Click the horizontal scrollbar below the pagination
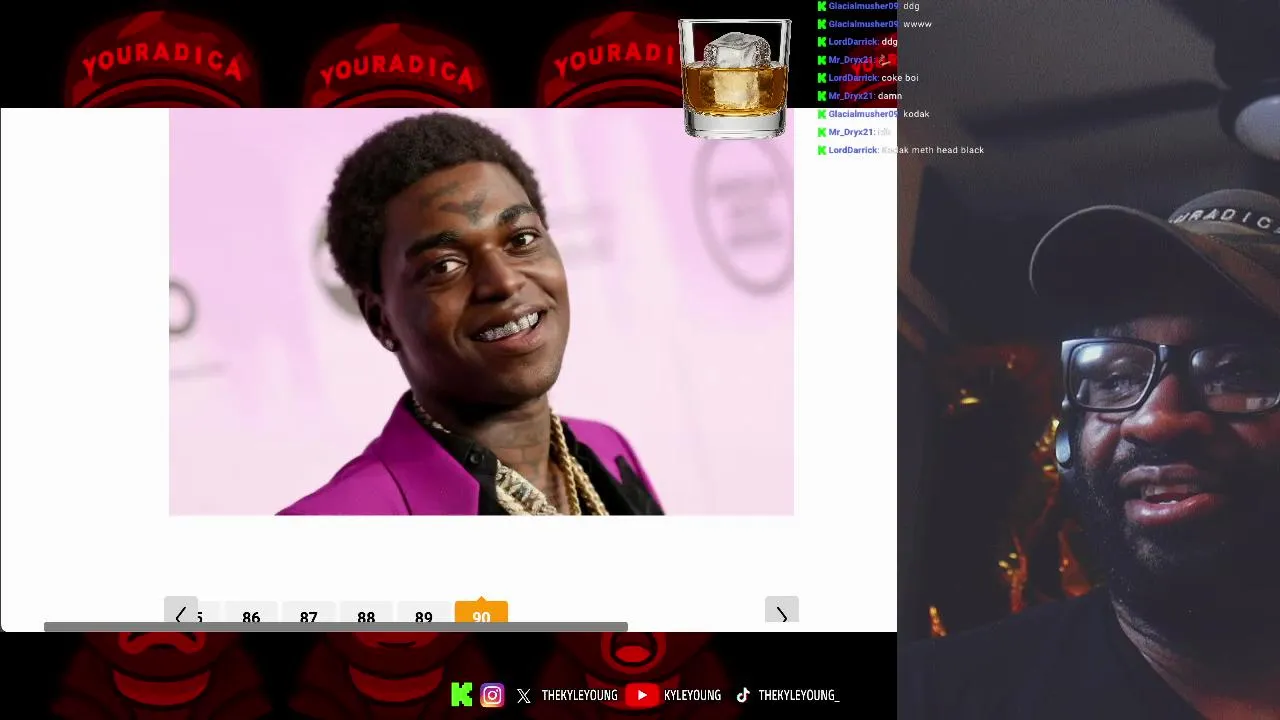Viewport: 1280px width, 720px height. pyautogui.click(x=336, y=627)
